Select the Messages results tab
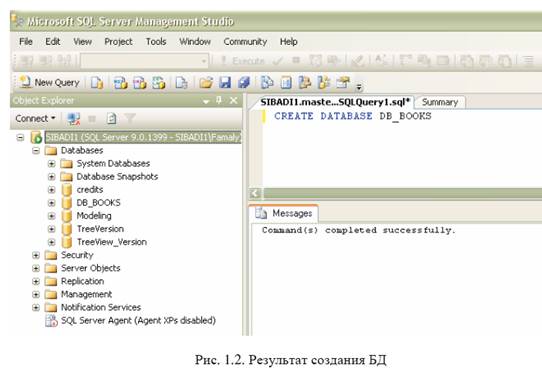Viewport: 542px width, 380px height. click(x=284, y=213)
